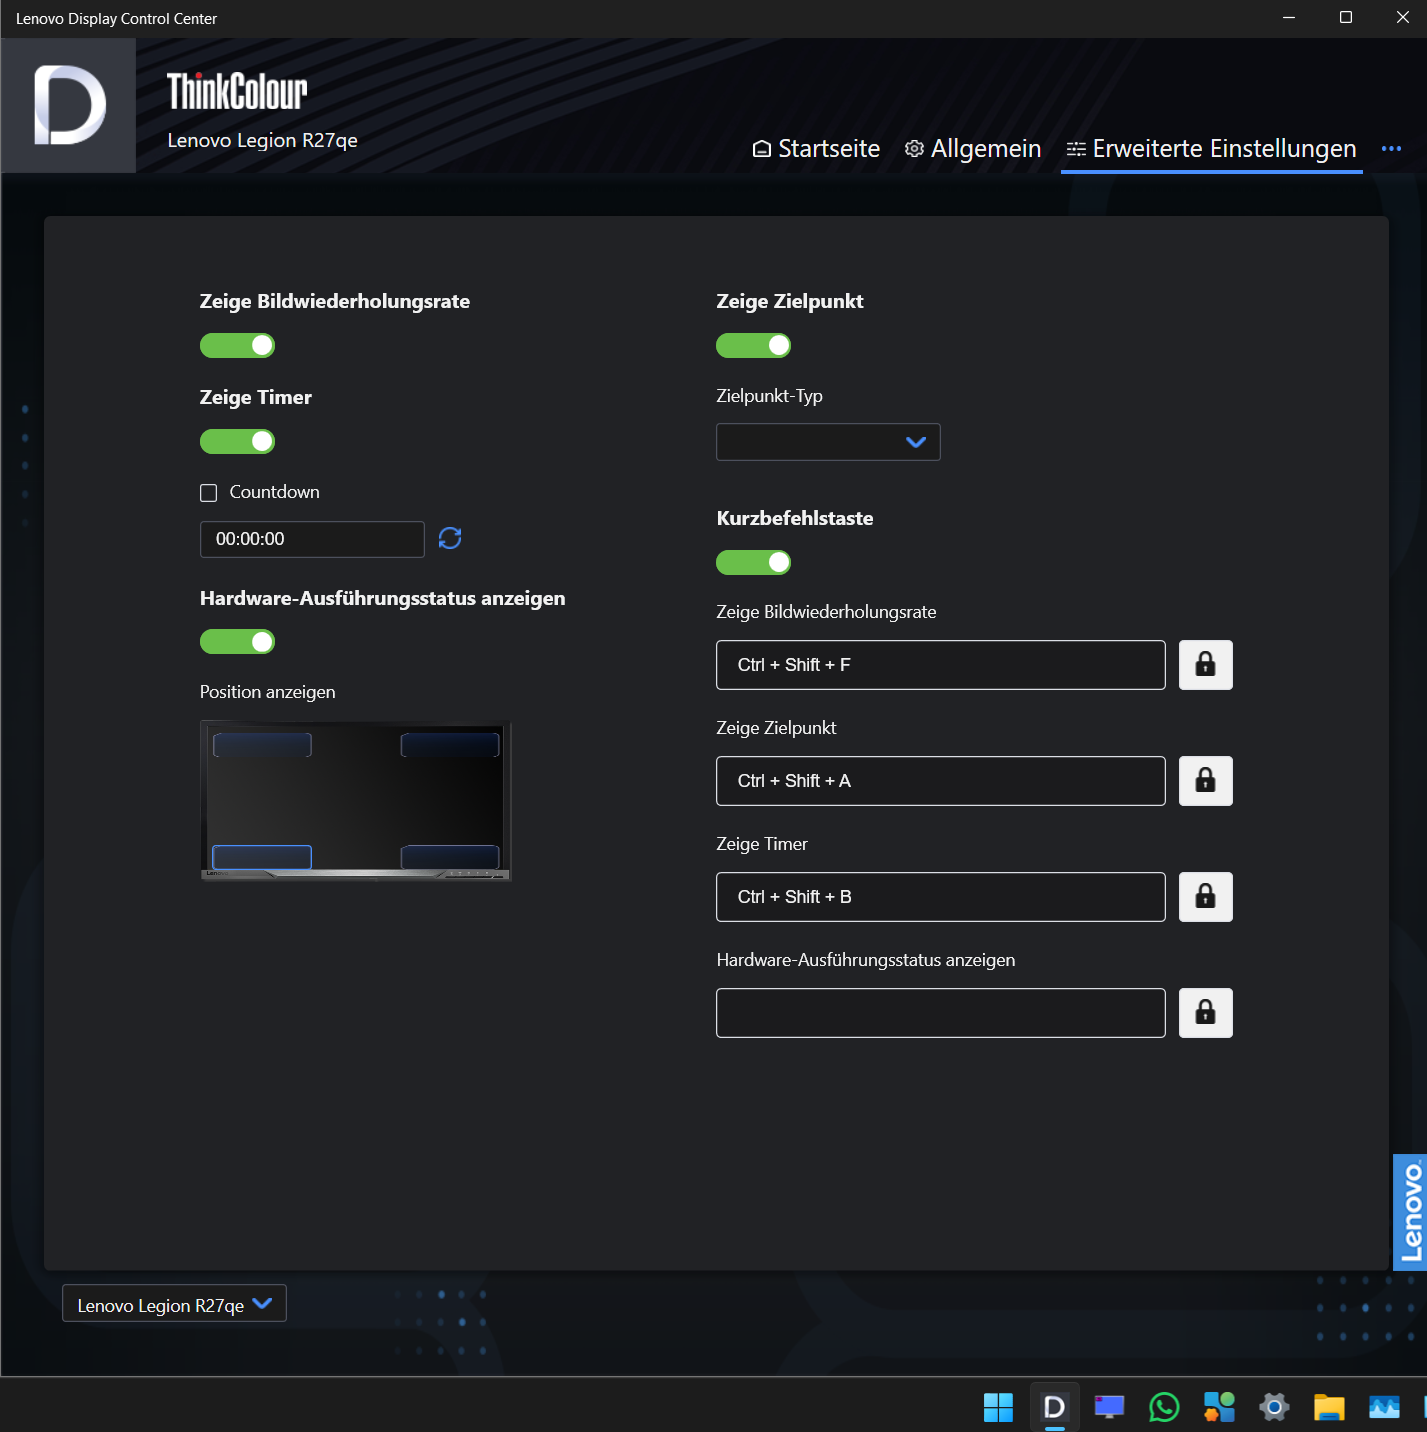Viewport: 1427px width, 1432px height.
Task: Open the Windows Start menu
Action: pyautogui.click(x=998, y=1407)
